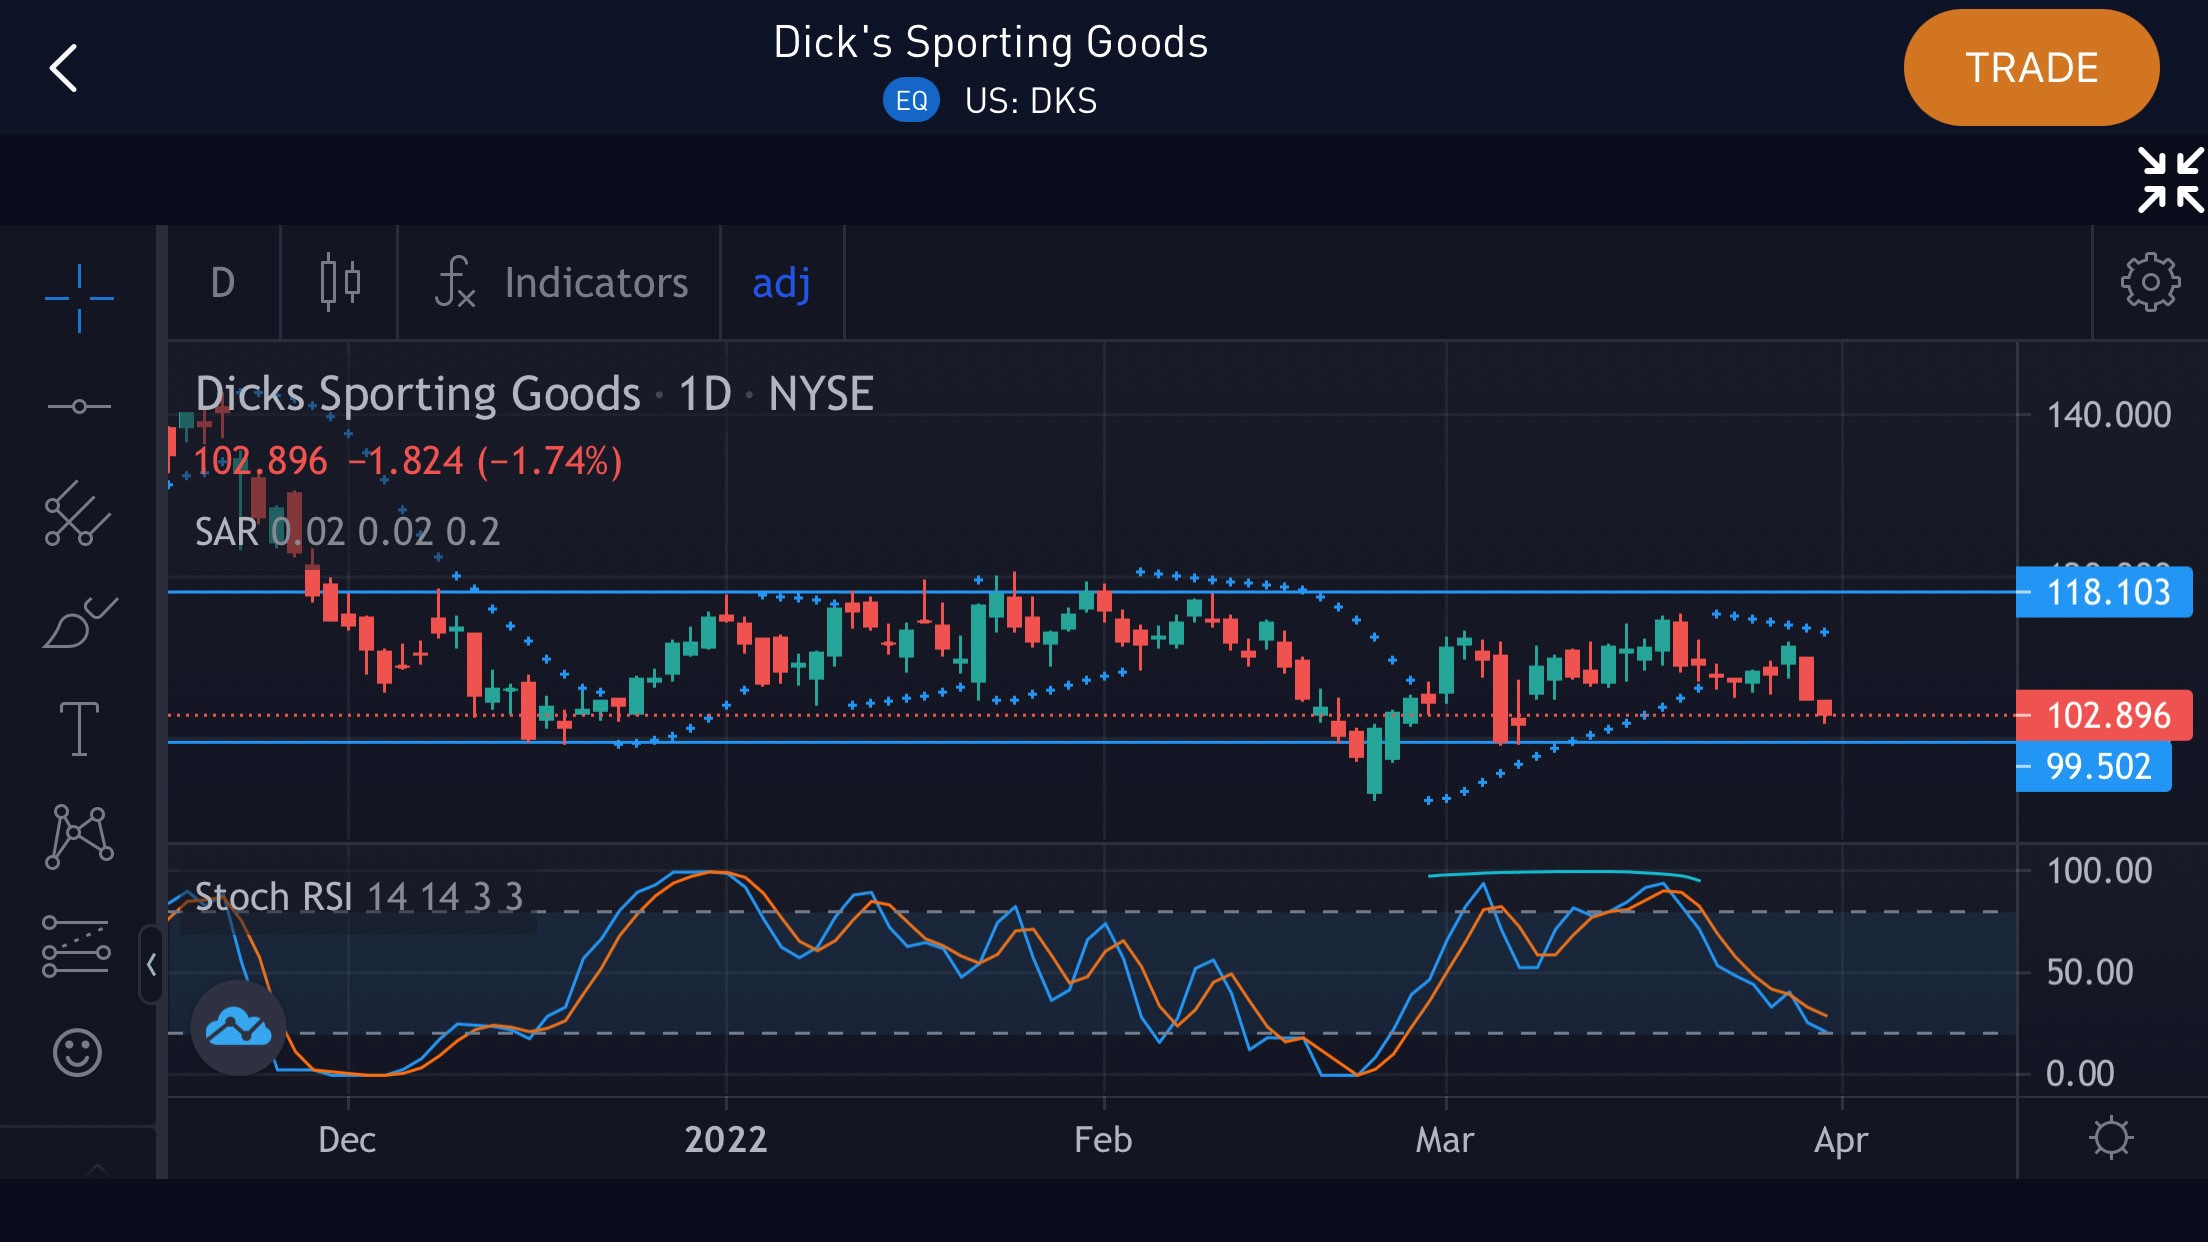The width and height of the screenshot is (2208, 1242).
Task: Open chart settings gear
Action: tap(2150, 283)
